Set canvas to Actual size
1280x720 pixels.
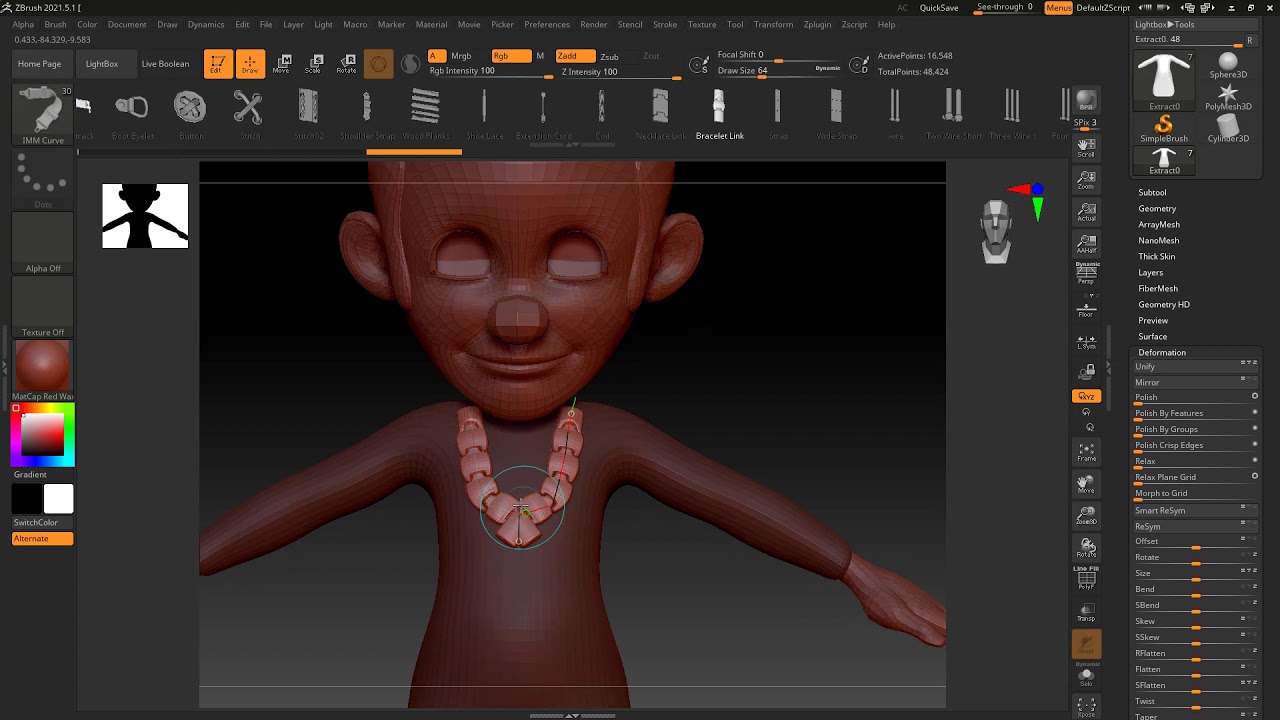point(1086,212)
